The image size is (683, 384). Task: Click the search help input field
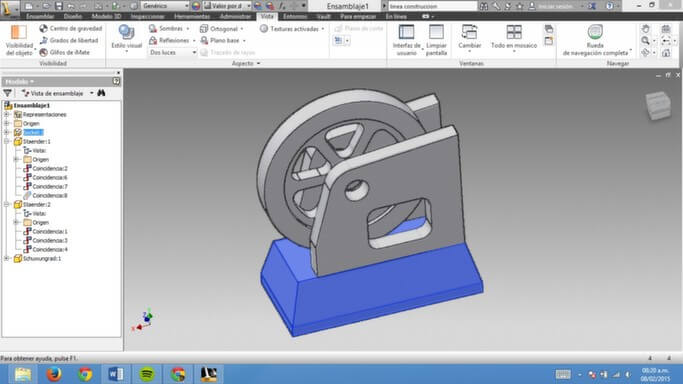point(432,6)
